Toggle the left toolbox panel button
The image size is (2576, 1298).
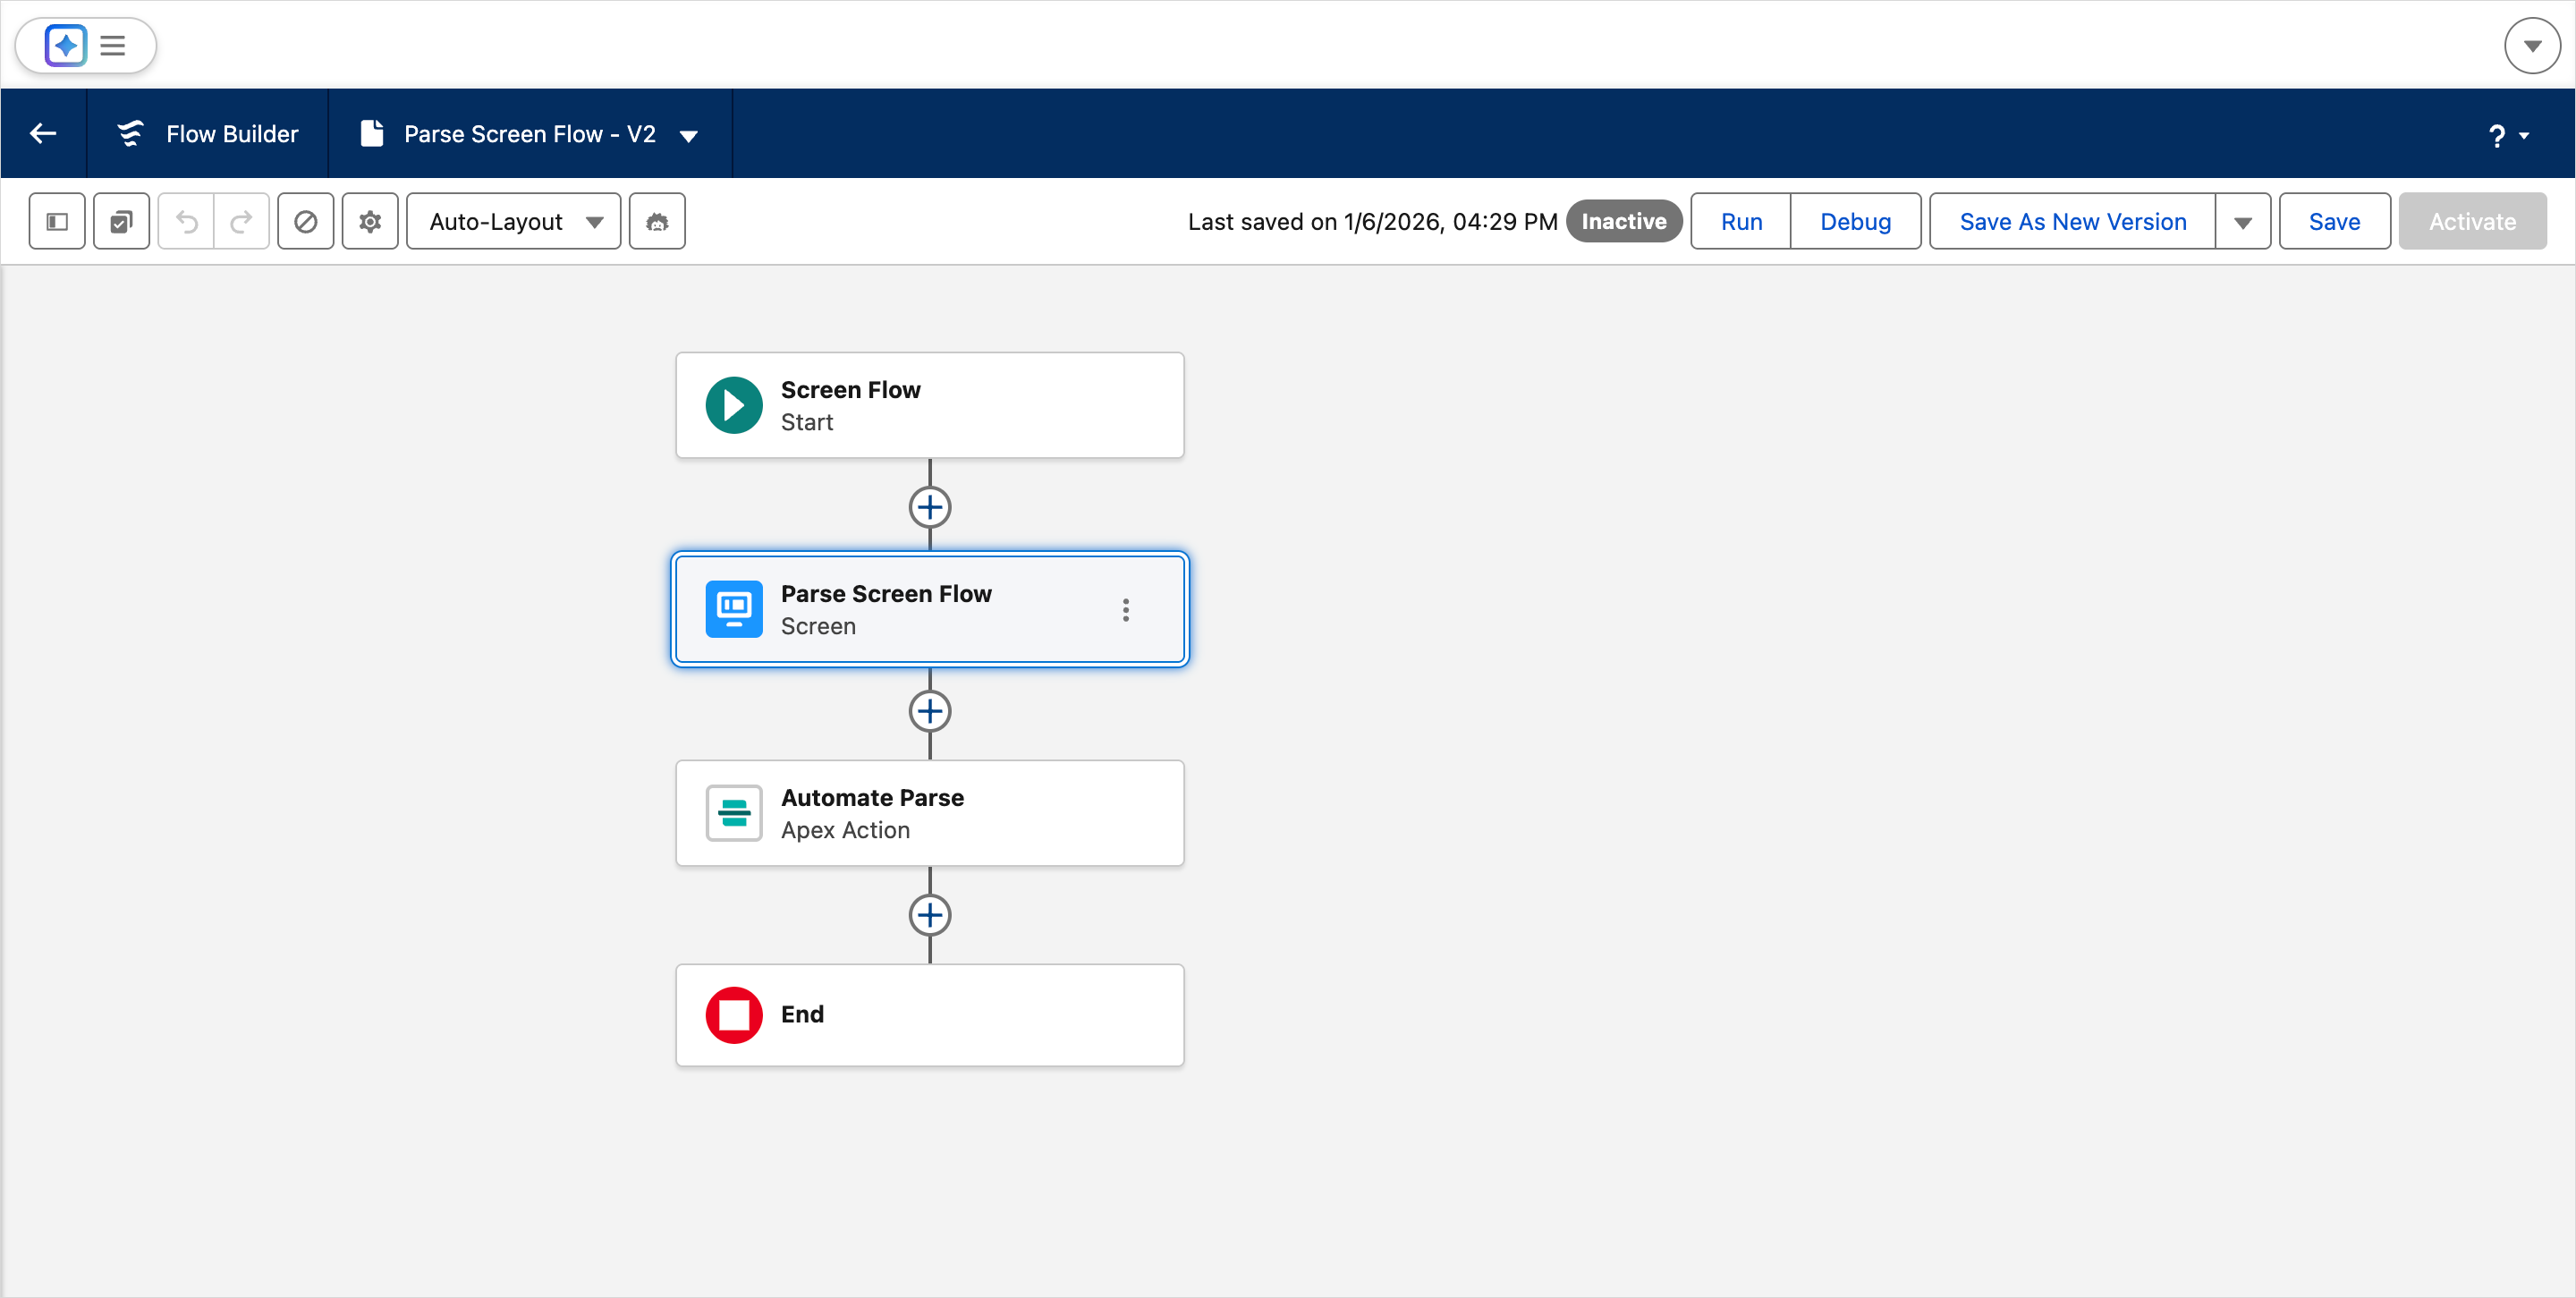tap(57, 221)
